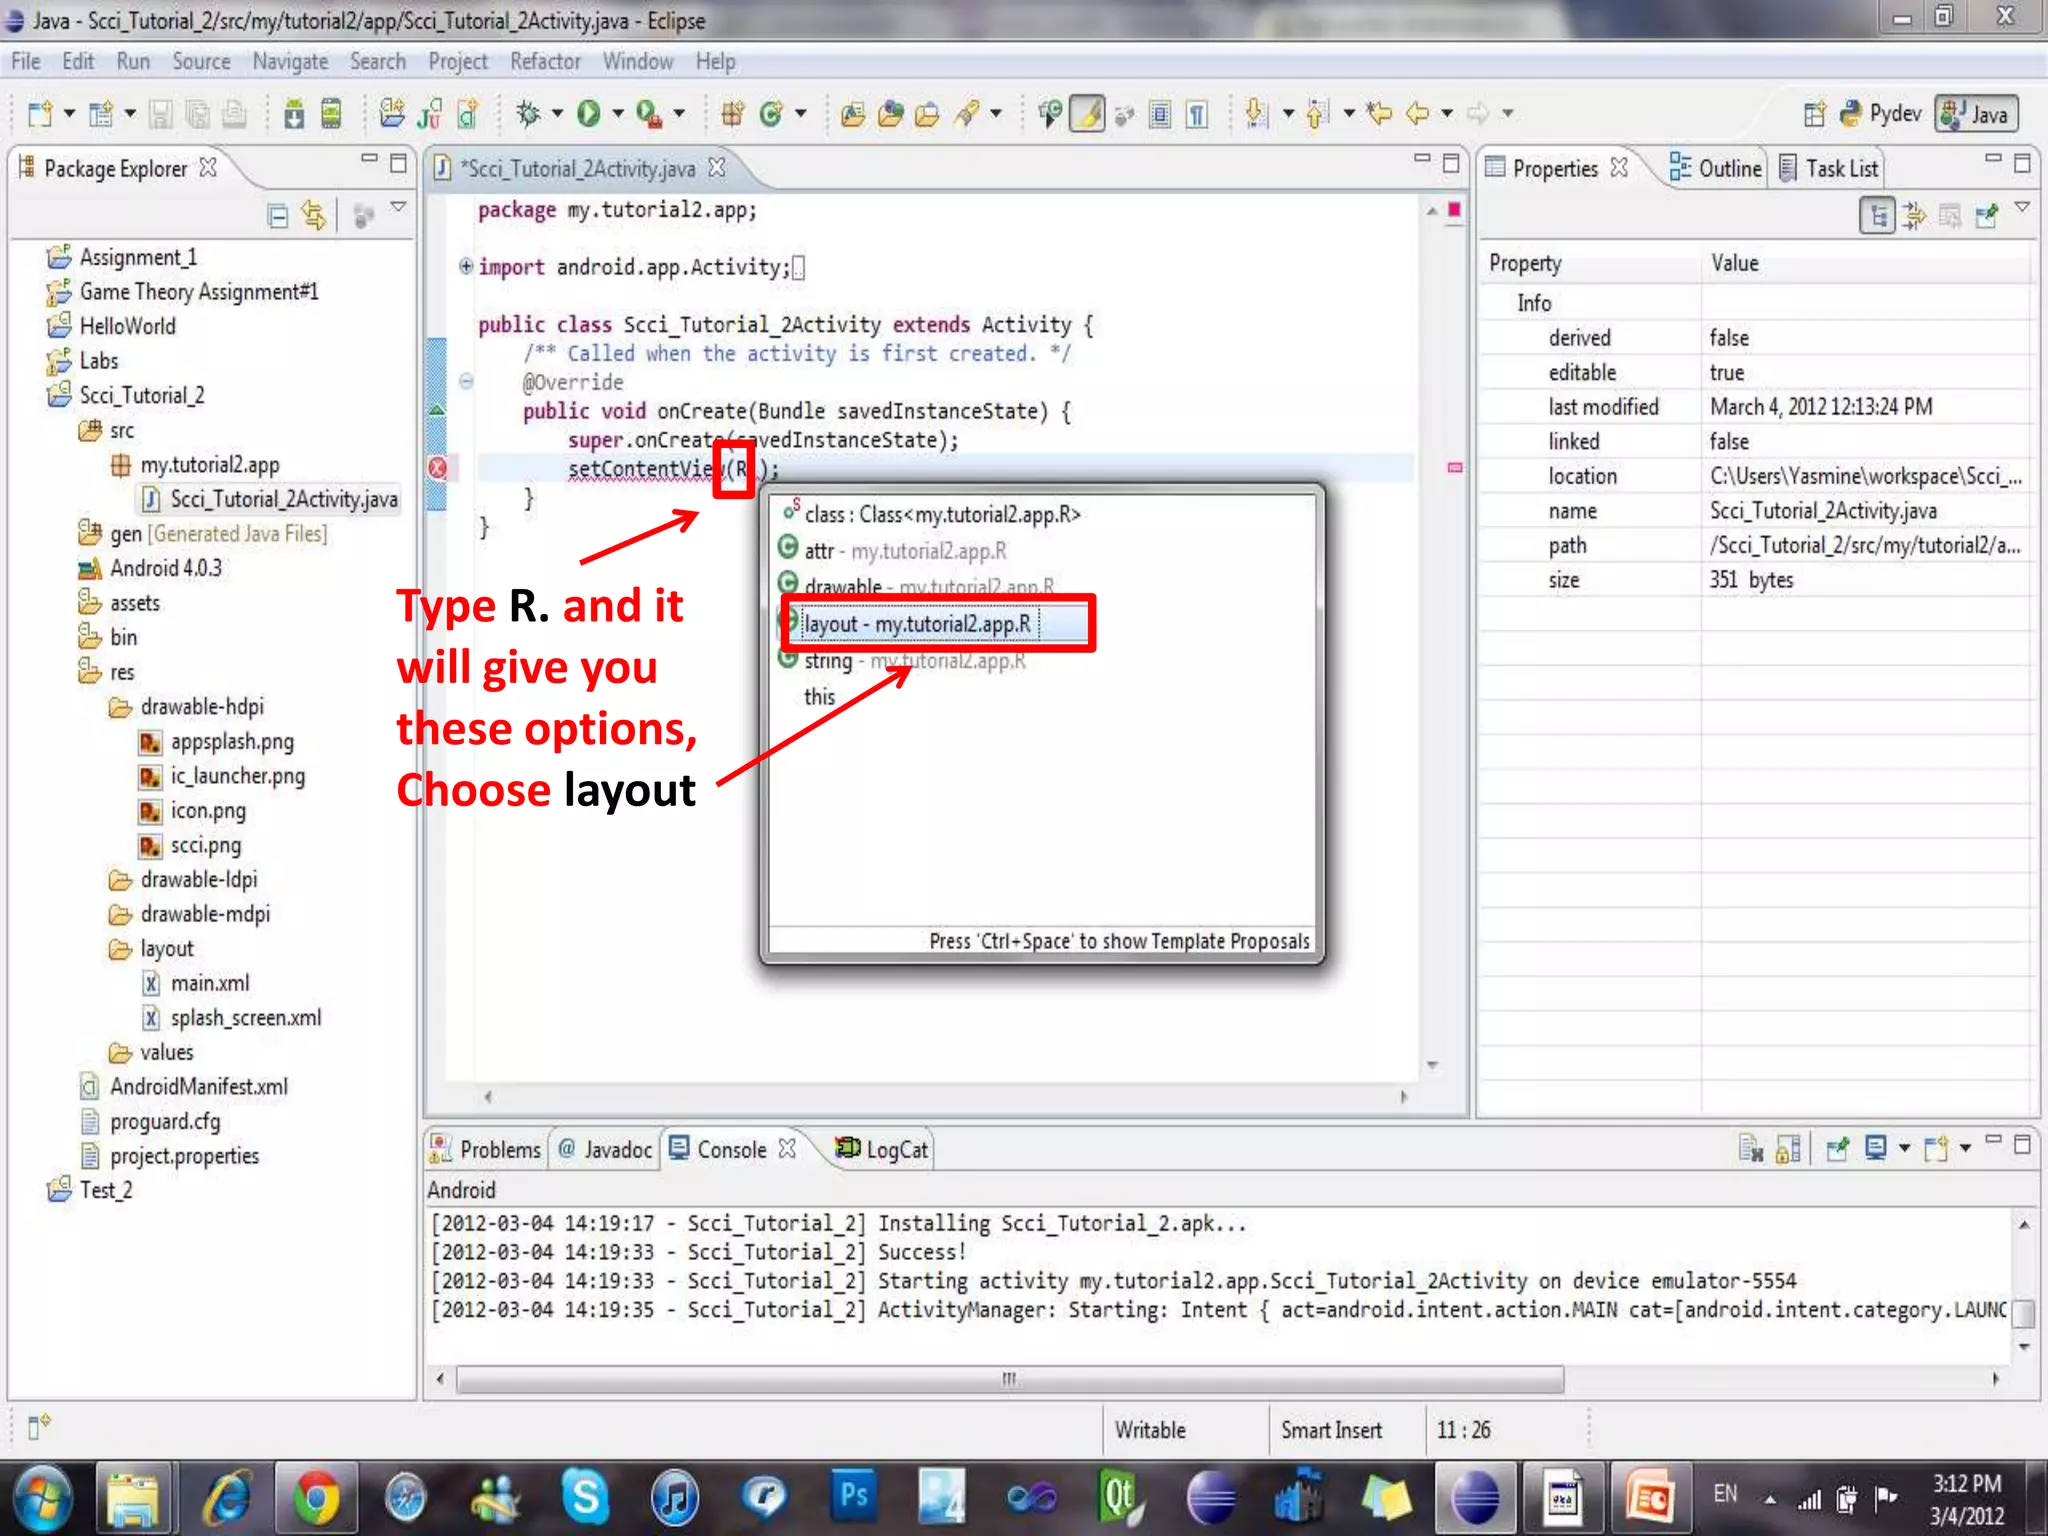
Task: Minimize the Console view panel
Action: pyautogui.click(x=1993, y=1140)
